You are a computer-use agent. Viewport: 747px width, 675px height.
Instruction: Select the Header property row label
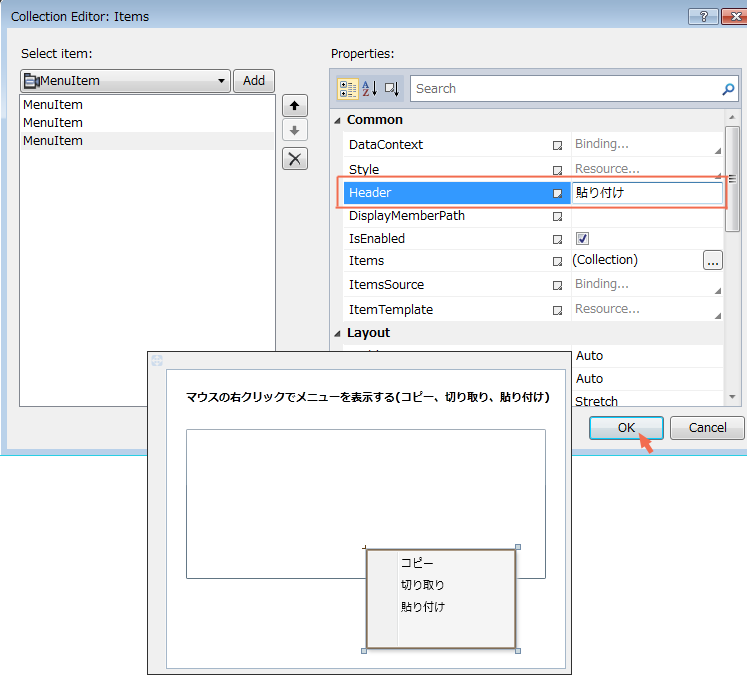tap(370, 193)
